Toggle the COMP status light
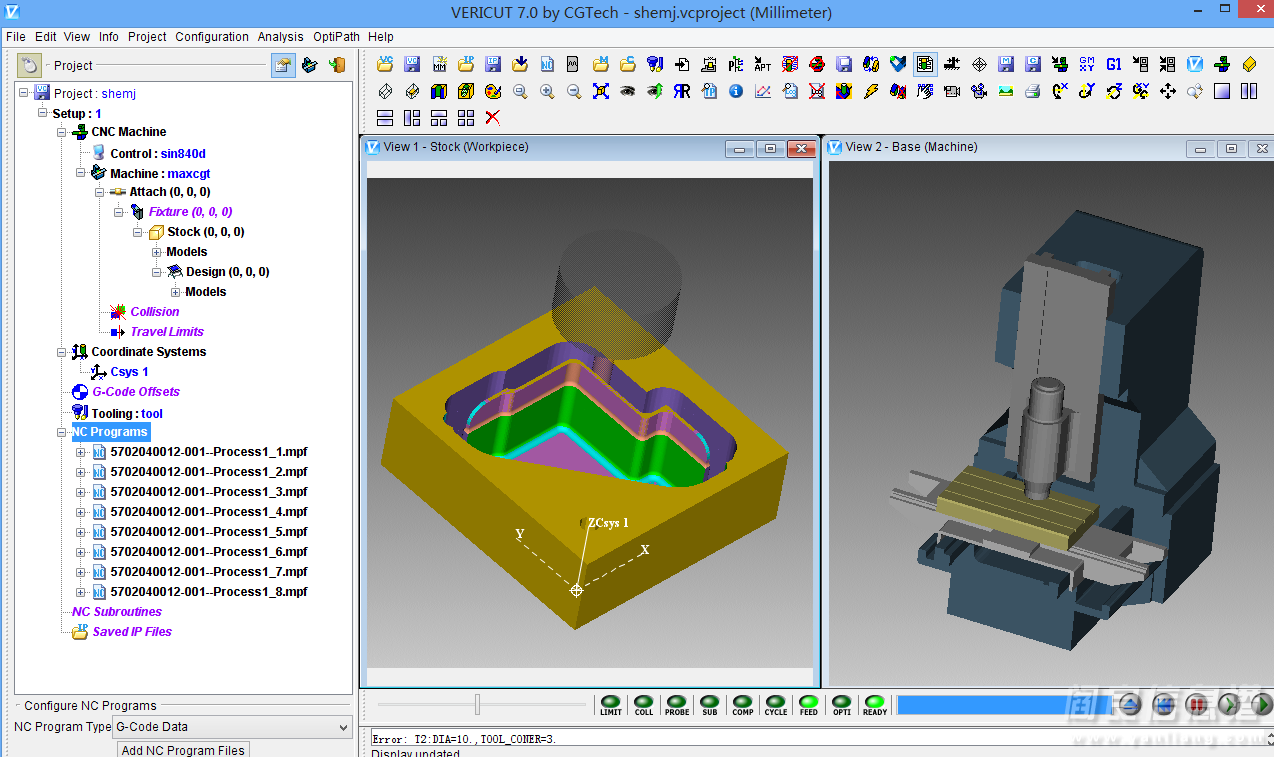1274x757 pixels. coord(743,705)
